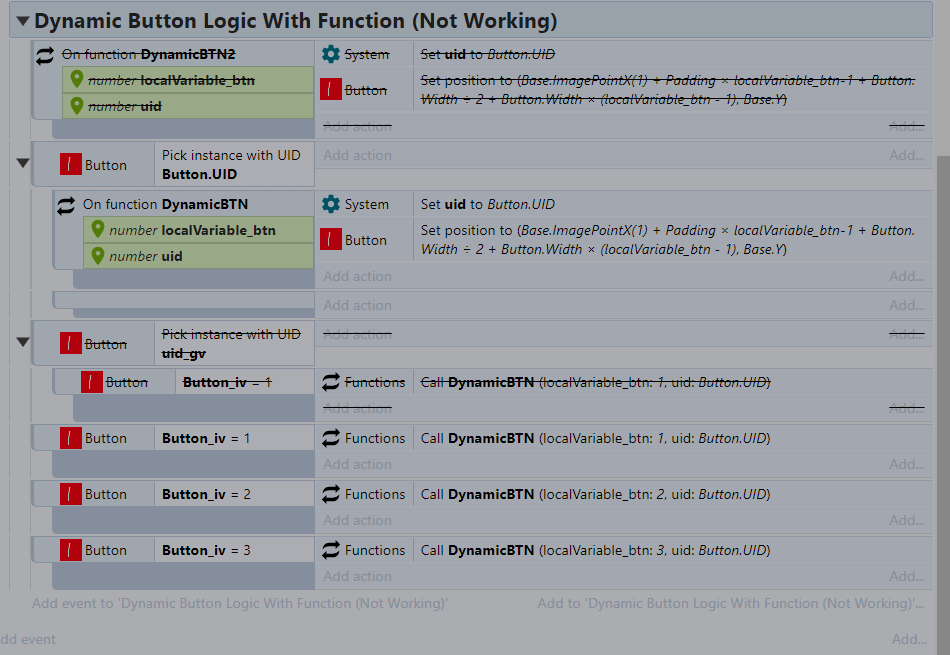Click Add event to Dynamic Button Logic group

pyautogui.click(x=240, y=603)
